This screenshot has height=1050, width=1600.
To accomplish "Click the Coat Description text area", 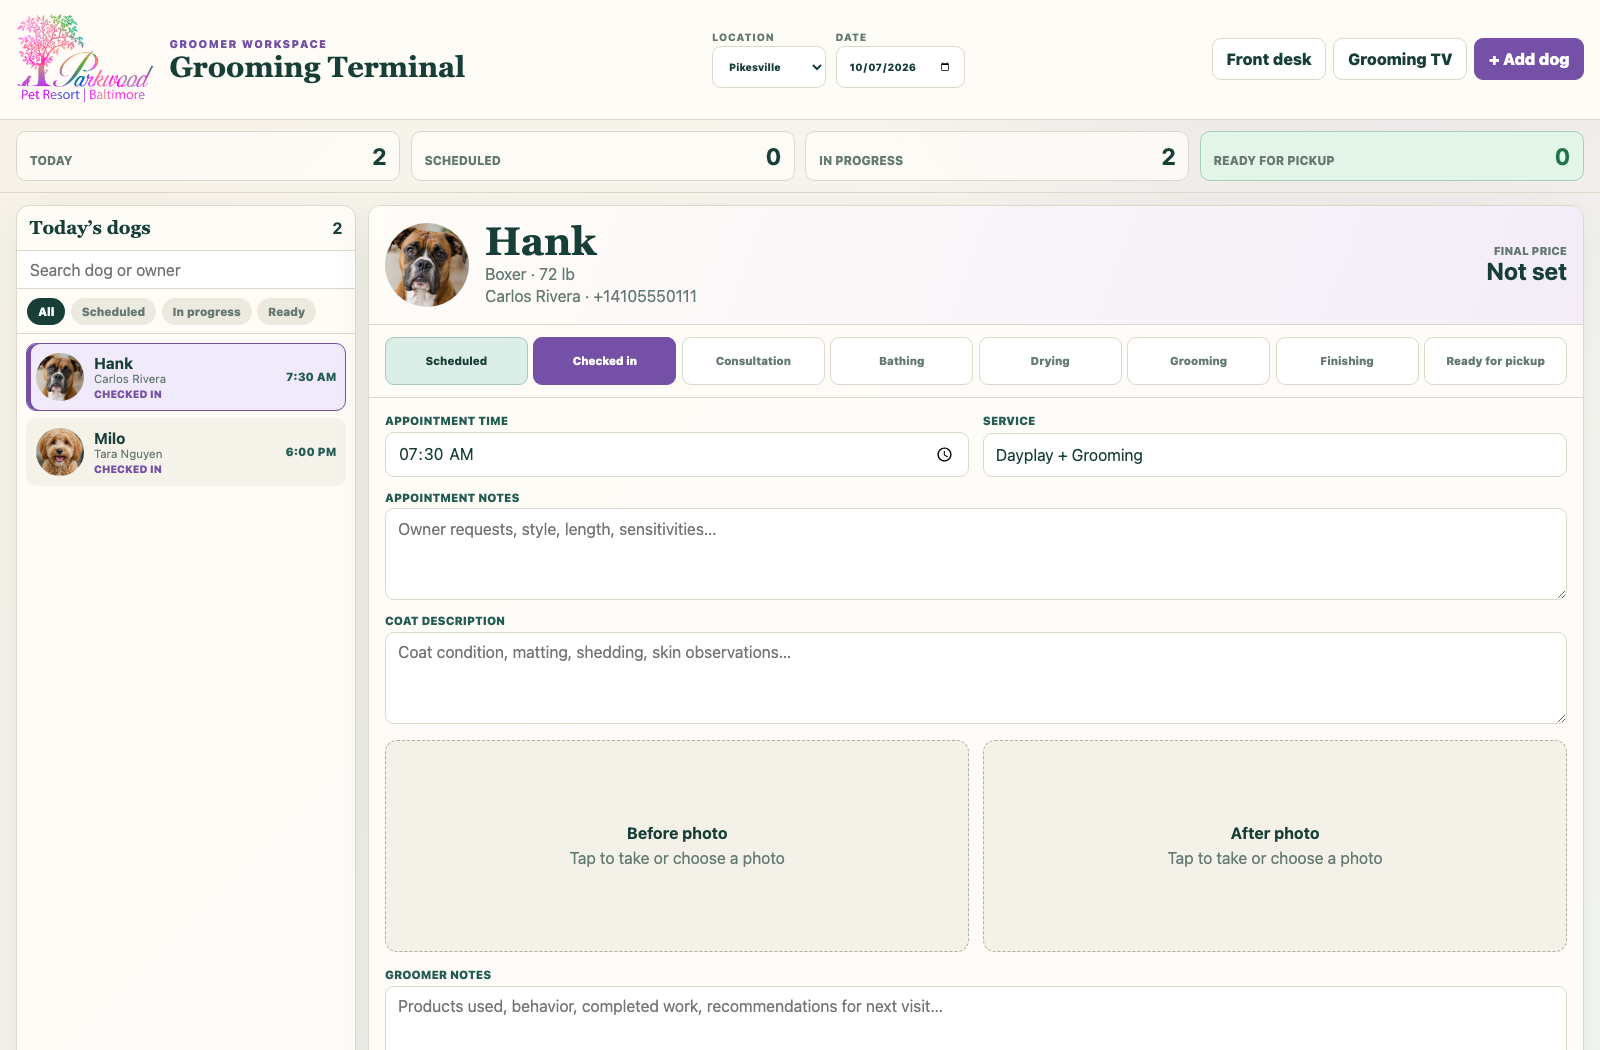I will pos(976,678).
